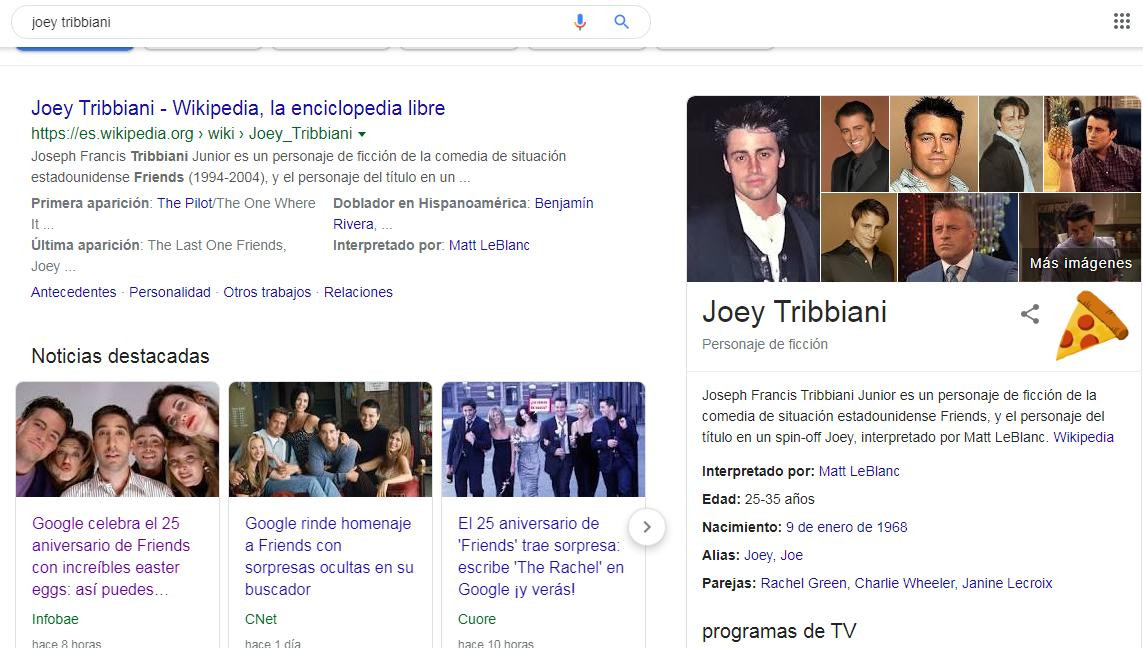Jump to the Relaciones section
The width and height of the screenshot is (1143, 648).
point(358,292)
